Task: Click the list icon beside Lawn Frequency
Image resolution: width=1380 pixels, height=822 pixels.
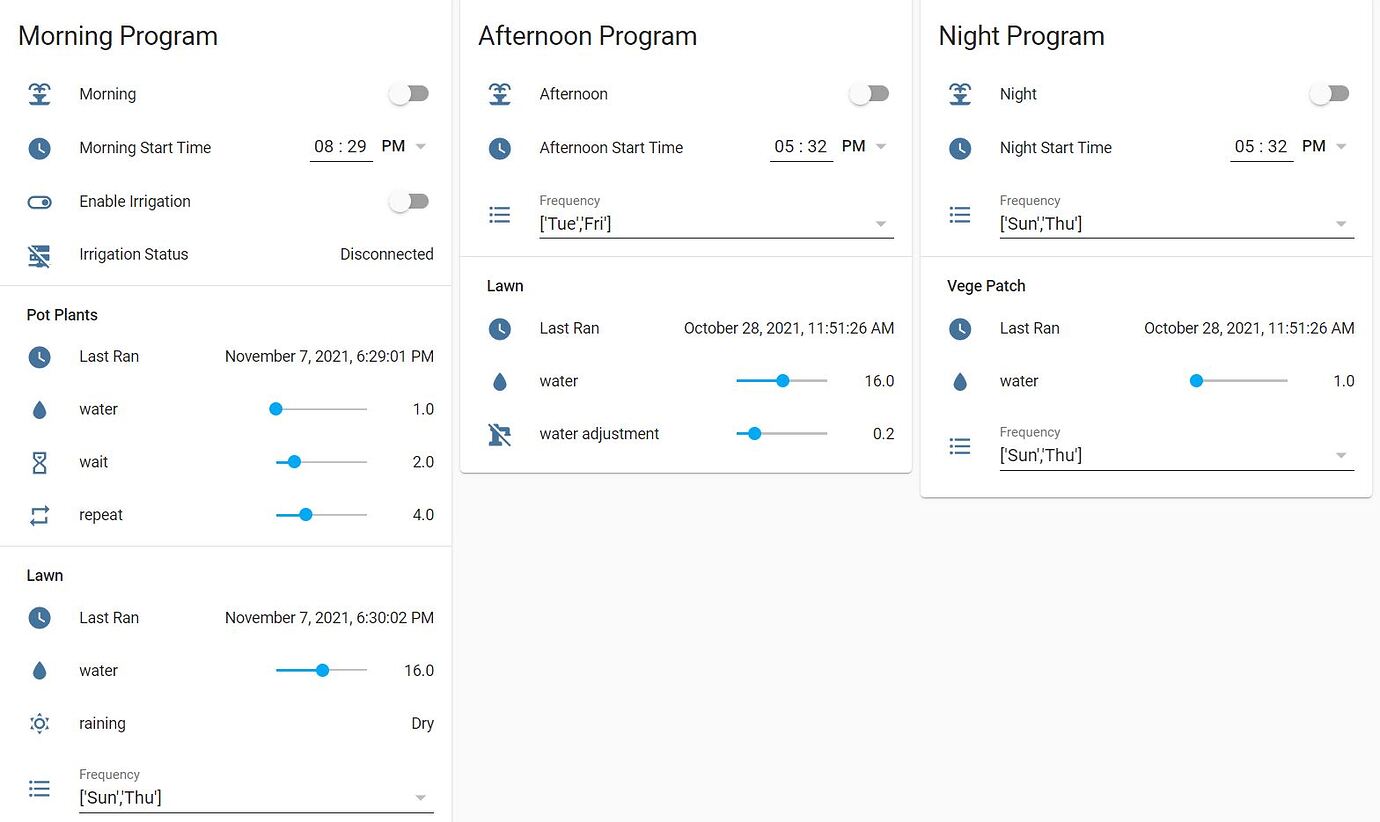Action: 39,789
